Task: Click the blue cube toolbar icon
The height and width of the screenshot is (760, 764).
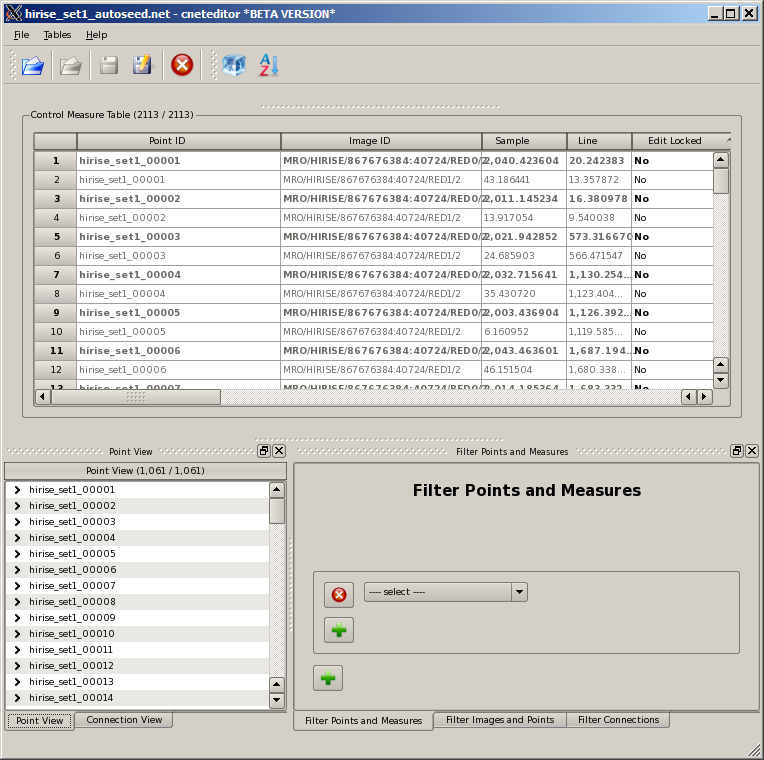Action: pos(233,65)
